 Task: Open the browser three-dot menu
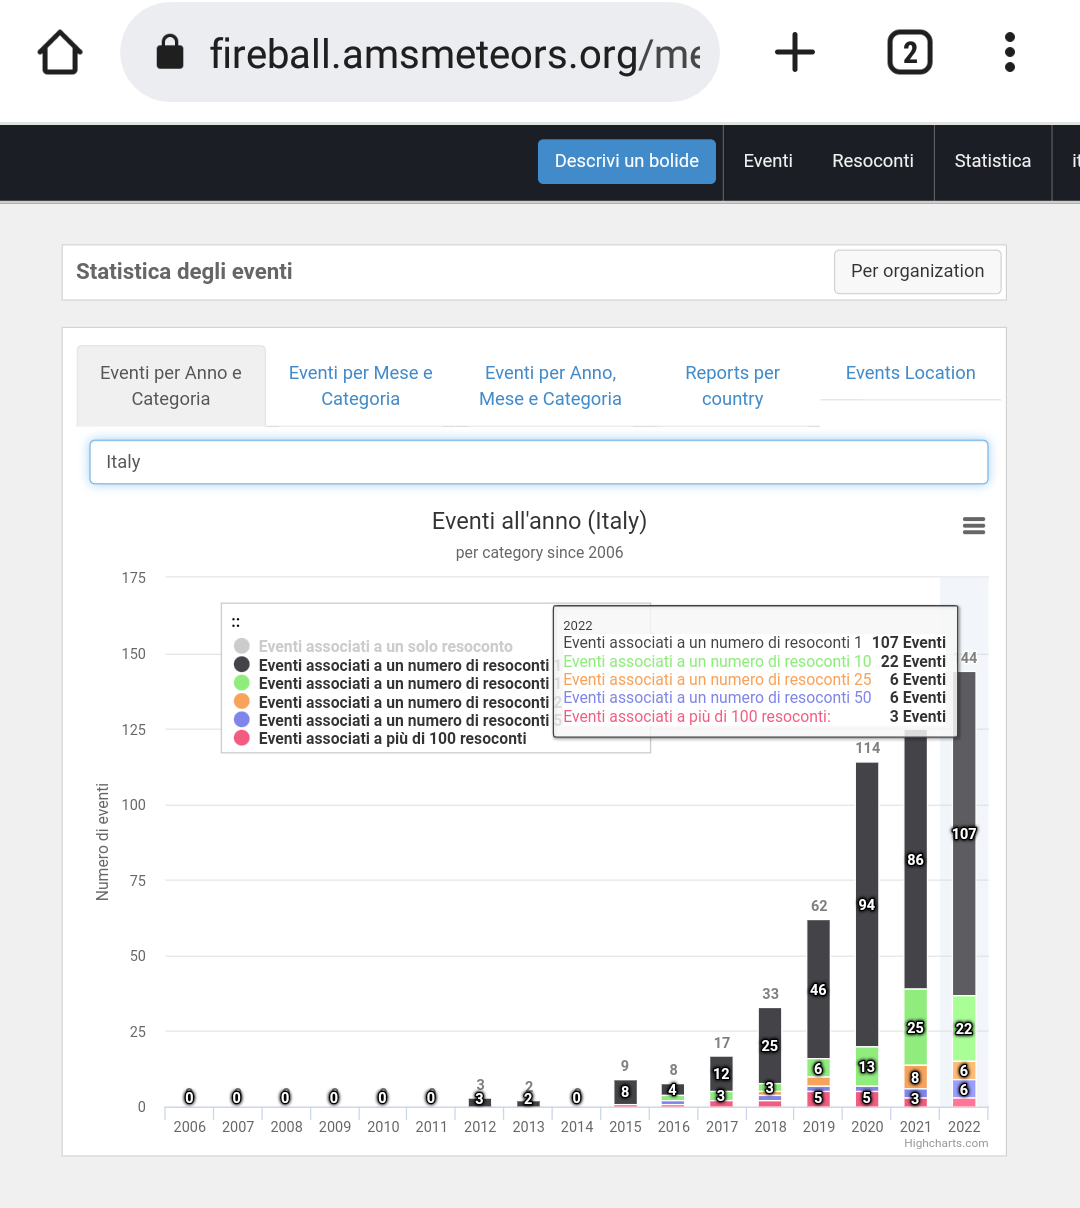click(x=1010, y=53)
